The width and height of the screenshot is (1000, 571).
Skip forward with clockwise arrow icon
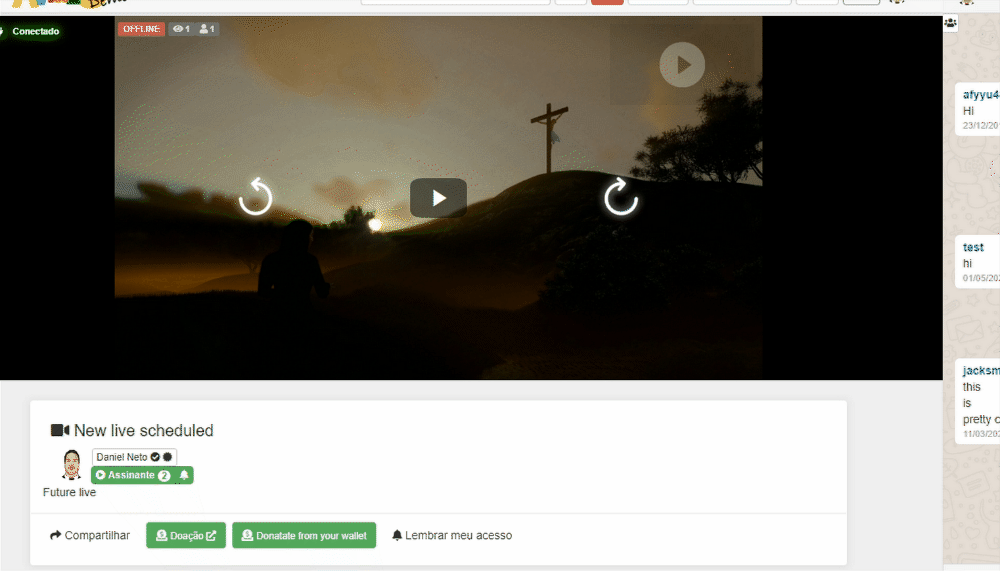pyautogui.click(x=621, y=197)
